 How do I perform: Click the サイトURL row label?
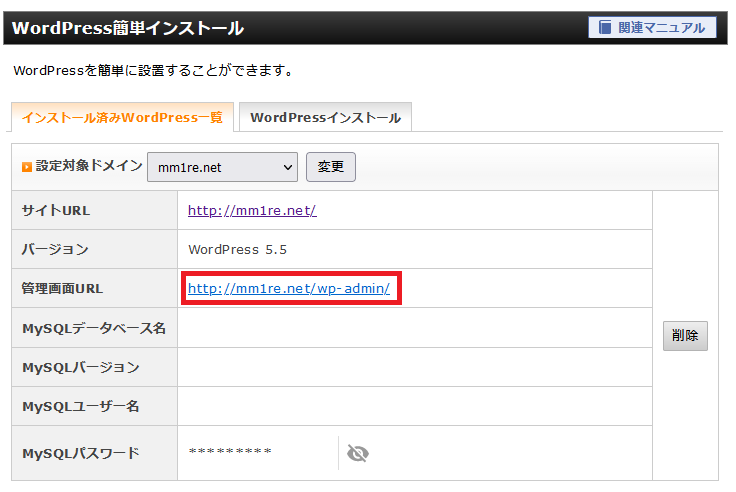56,210
